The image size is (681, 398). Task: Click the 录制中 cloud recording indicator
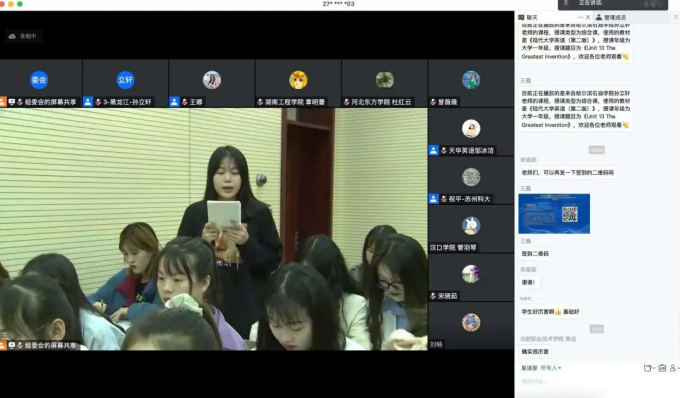click(x=23, y=36)
